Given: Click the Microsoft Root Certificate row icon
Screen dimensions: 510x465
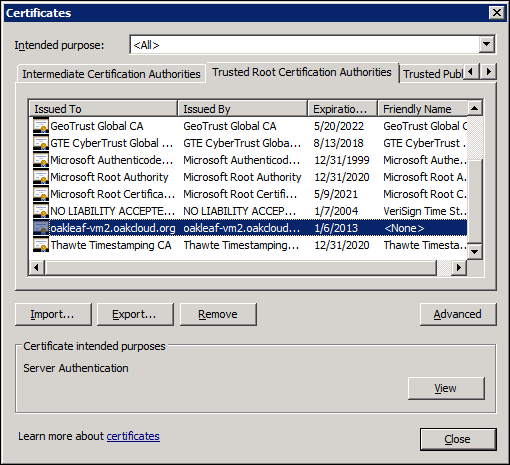Looking at the screenshot, I should (x=41, y=194).
